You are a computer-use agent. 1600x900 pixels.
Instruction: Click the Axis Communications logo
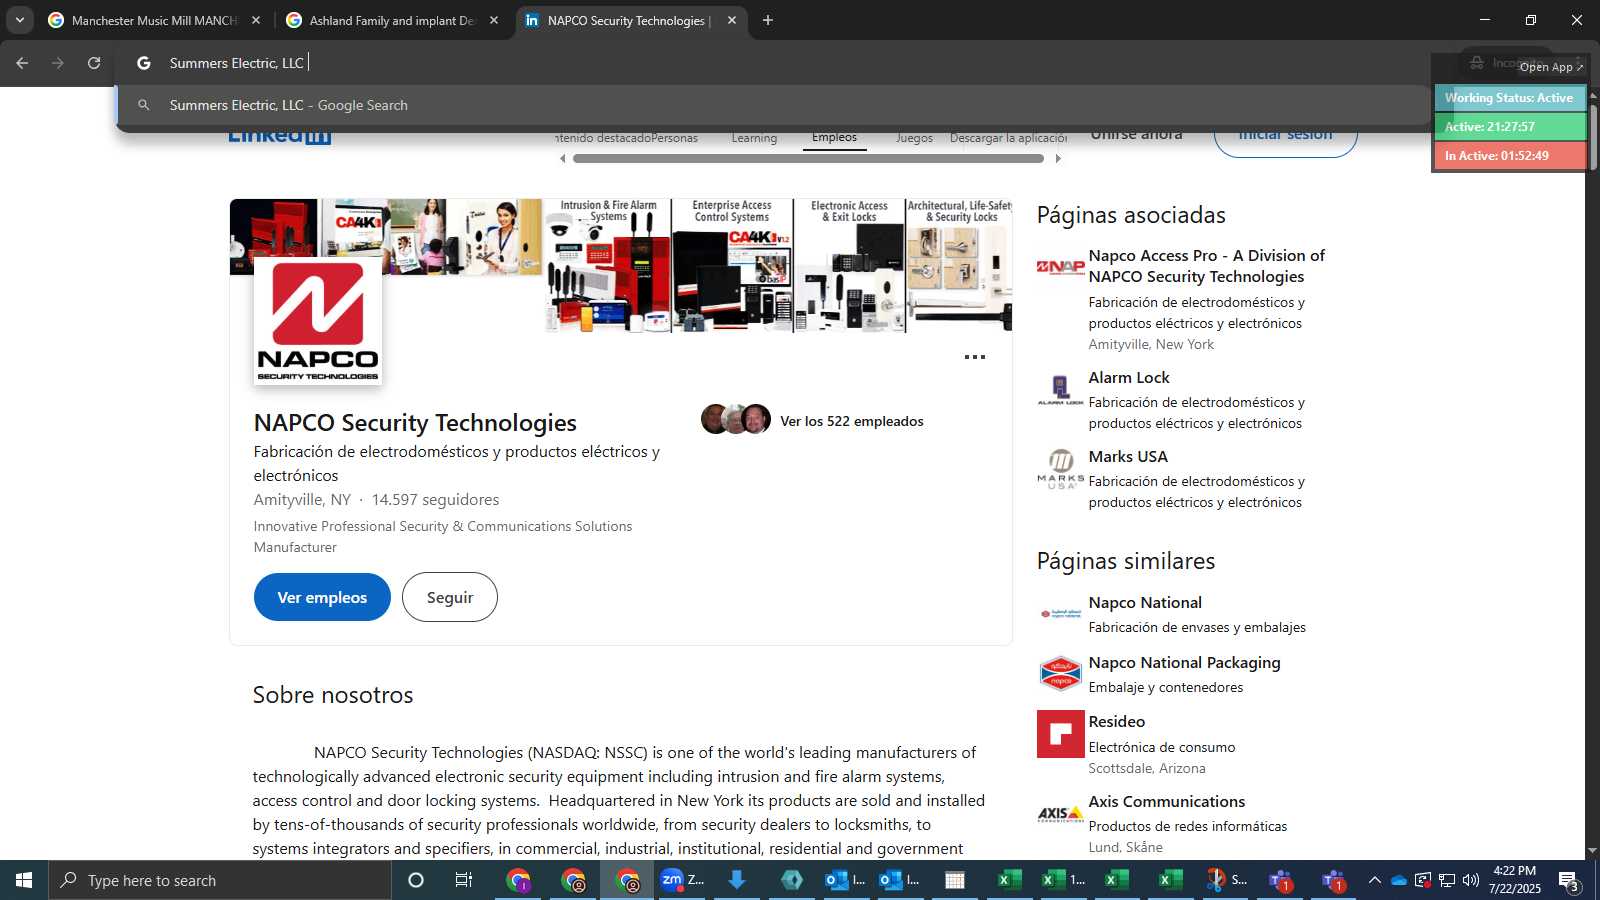pyautogui.click(x=1060, y=814)
